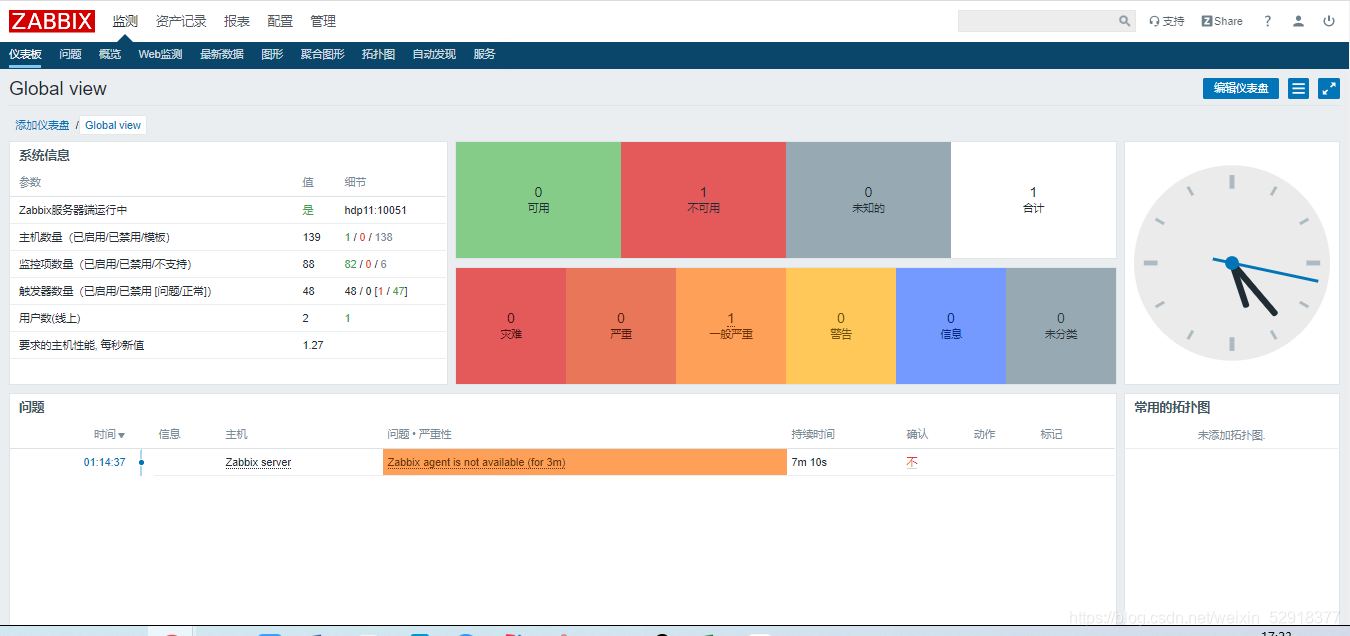Open the dashboard actions menu icon
Viewport: 1350px width, 636px height.
(x=1298, y=89)
